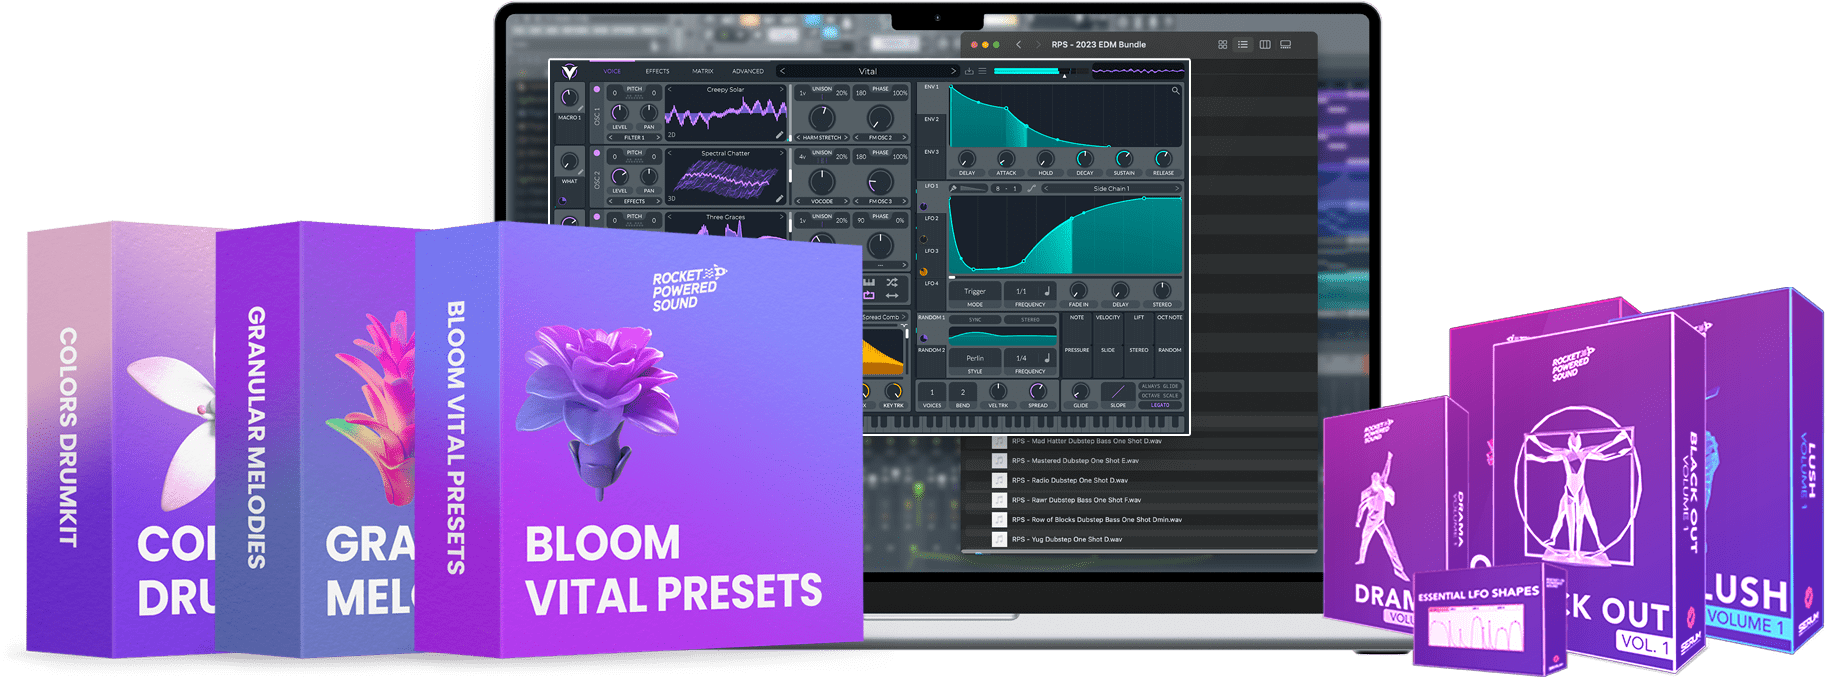
Task: Click the 8 - 1 LFO grid field
Action: pos(1006,188)
